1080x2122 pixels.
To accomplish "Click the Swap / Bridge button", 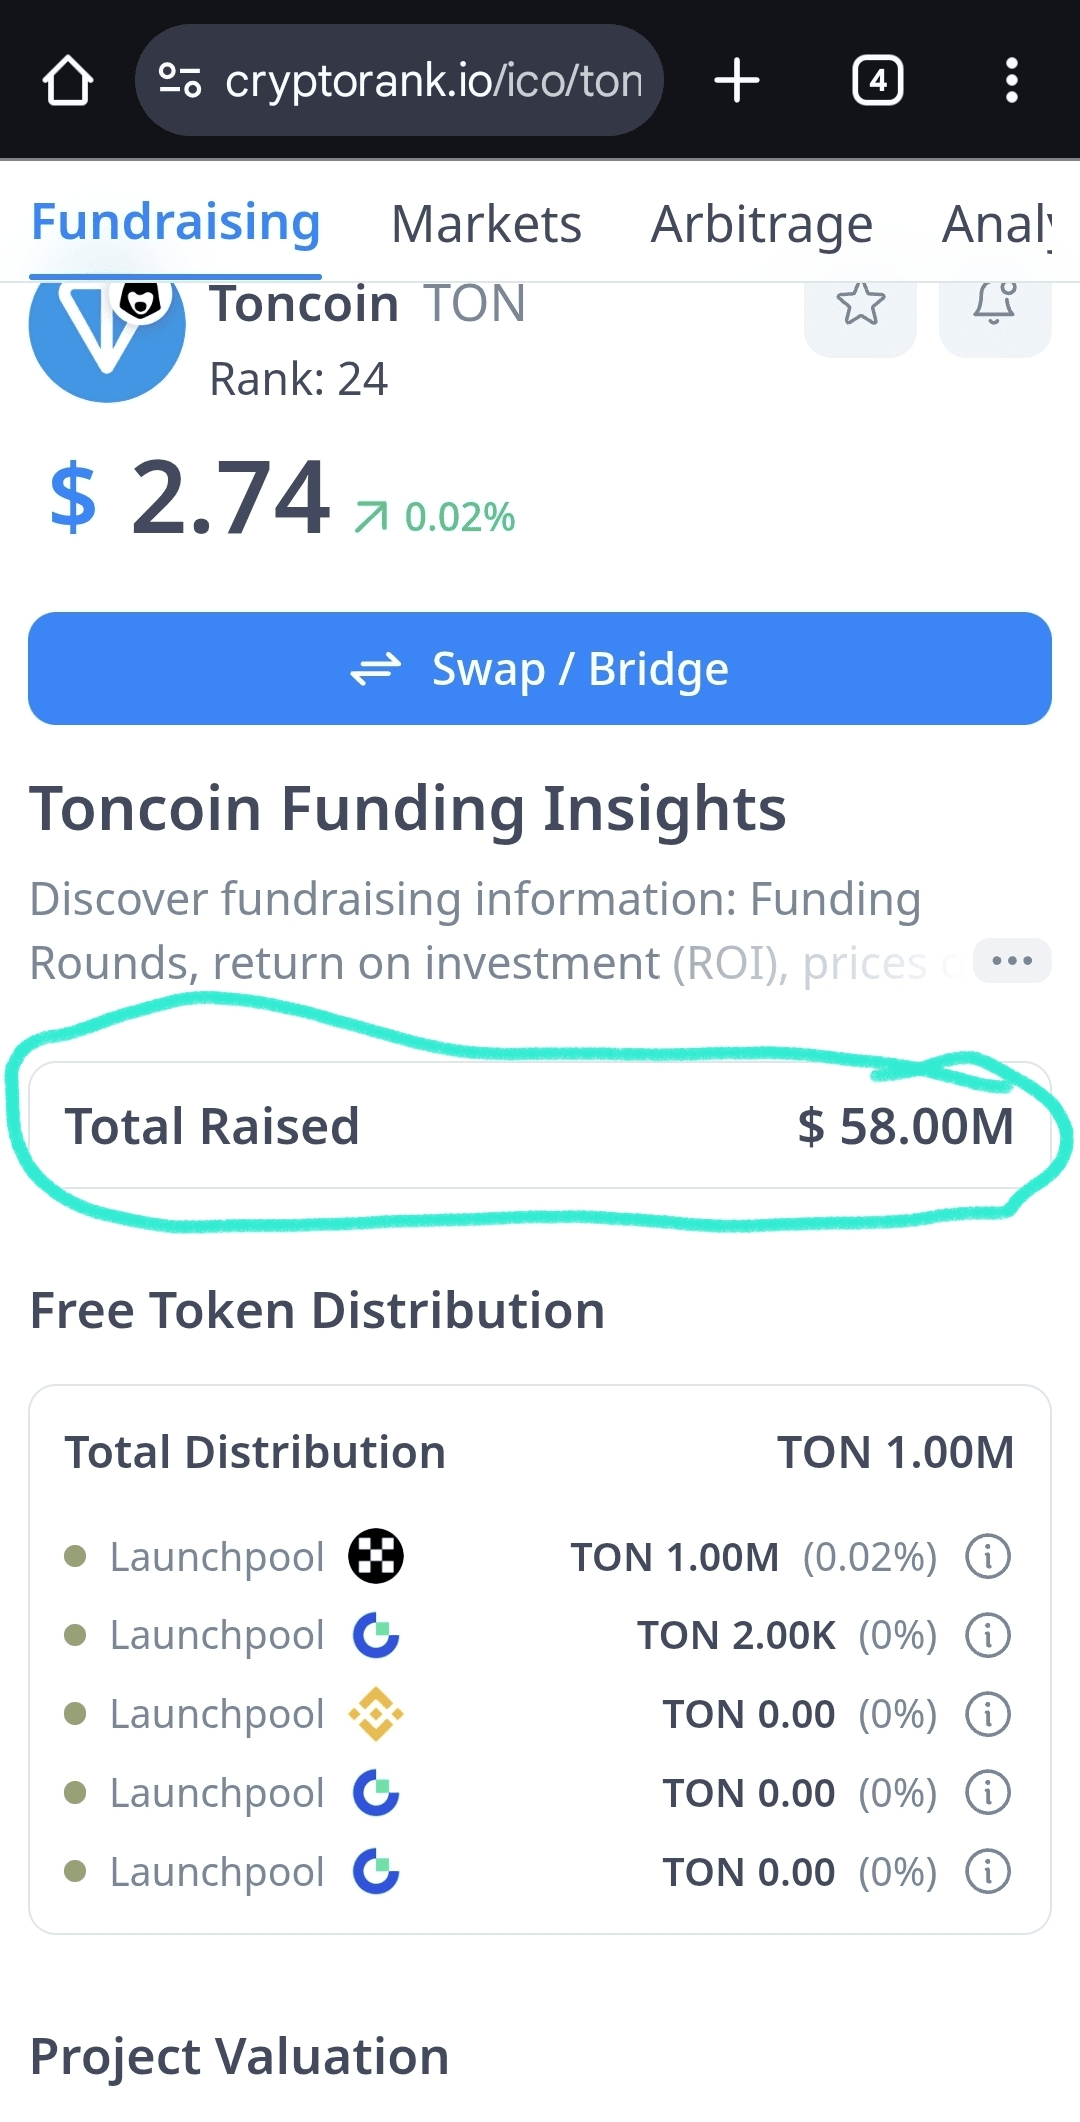I will (x=540, y=669).
